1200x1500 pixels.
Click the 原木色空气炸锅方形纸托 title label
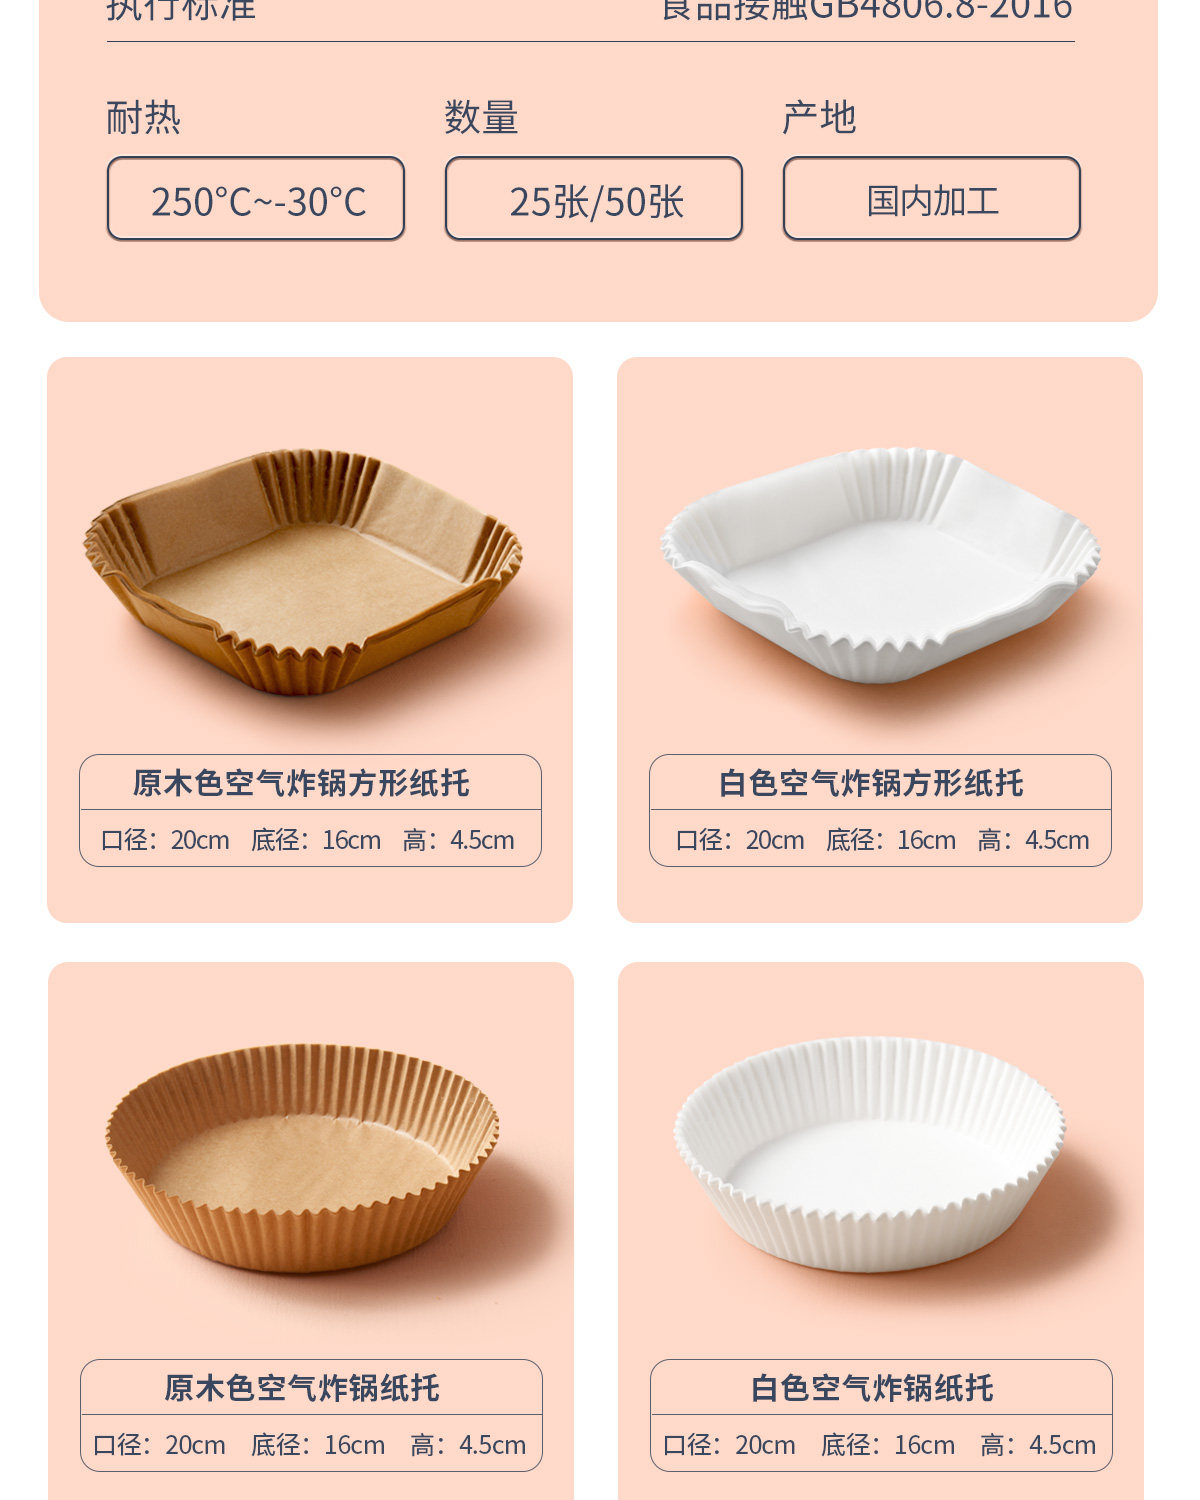tap(301, 783)
